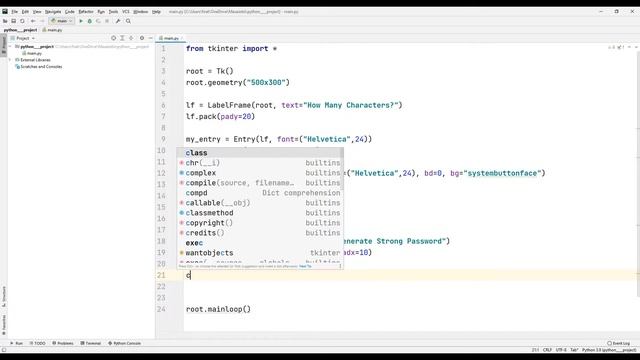This screenshot has height=360, width=640.
Task: Start debugging with the bug icon
Action: tap(89, 21)
